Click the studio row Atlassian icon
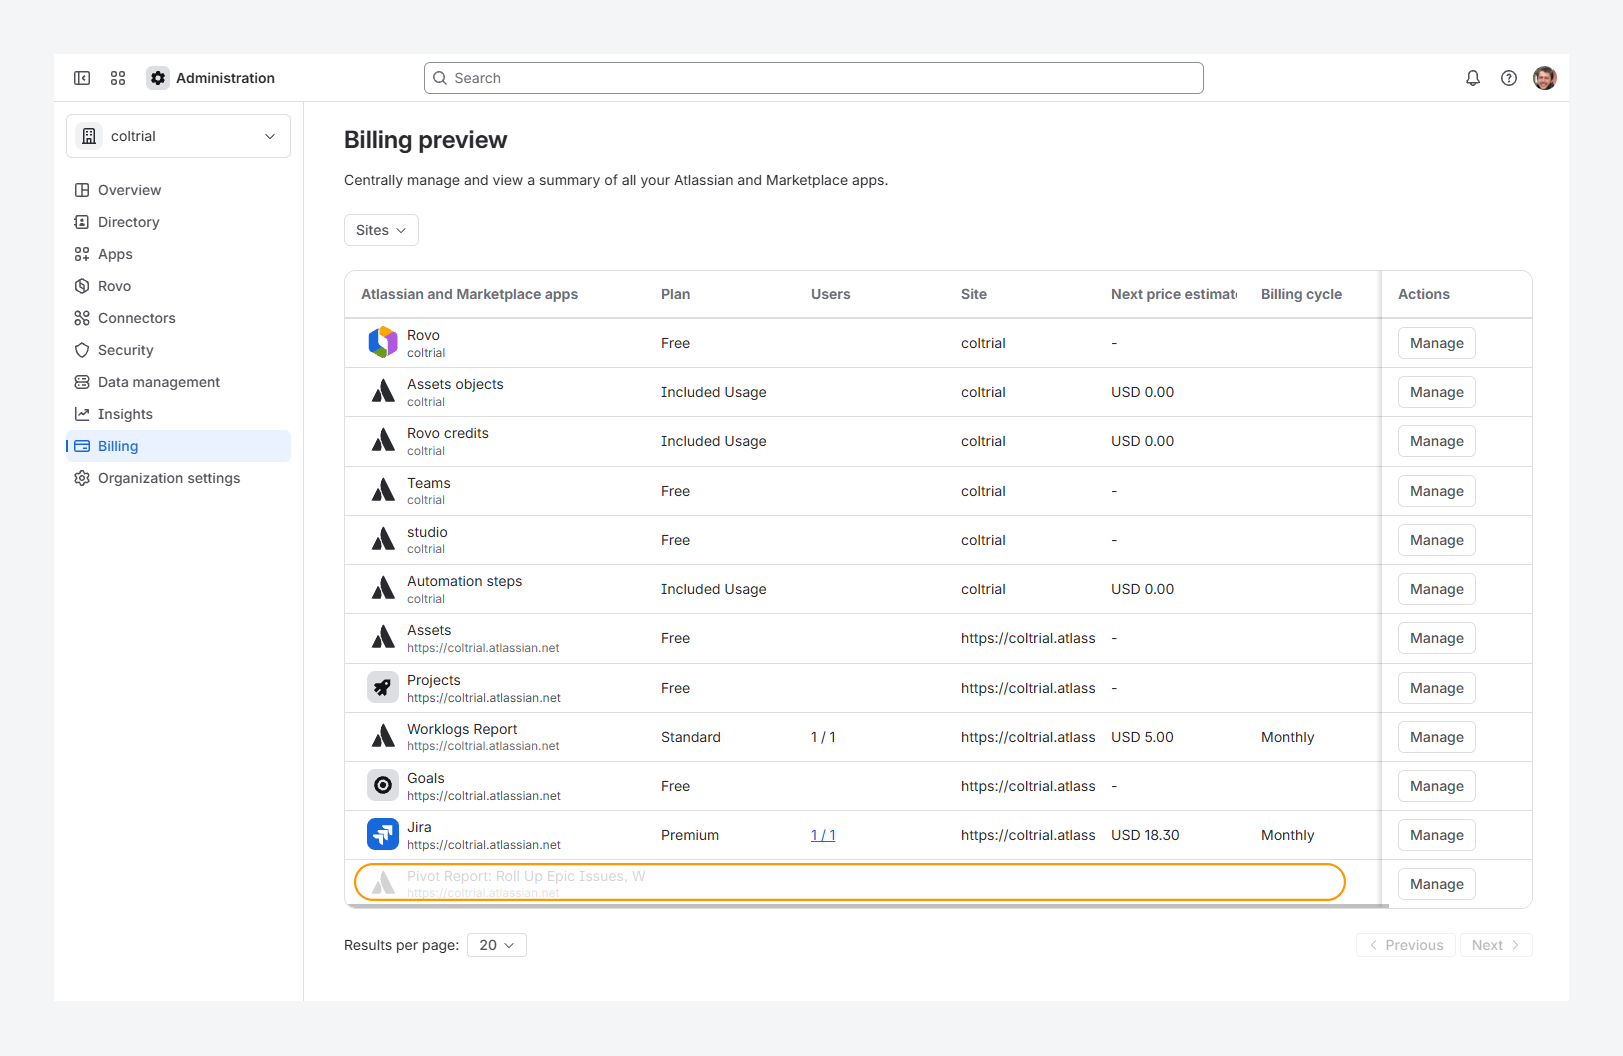This screenshot has height=1056, width=1623. click(x=383, y=540)
